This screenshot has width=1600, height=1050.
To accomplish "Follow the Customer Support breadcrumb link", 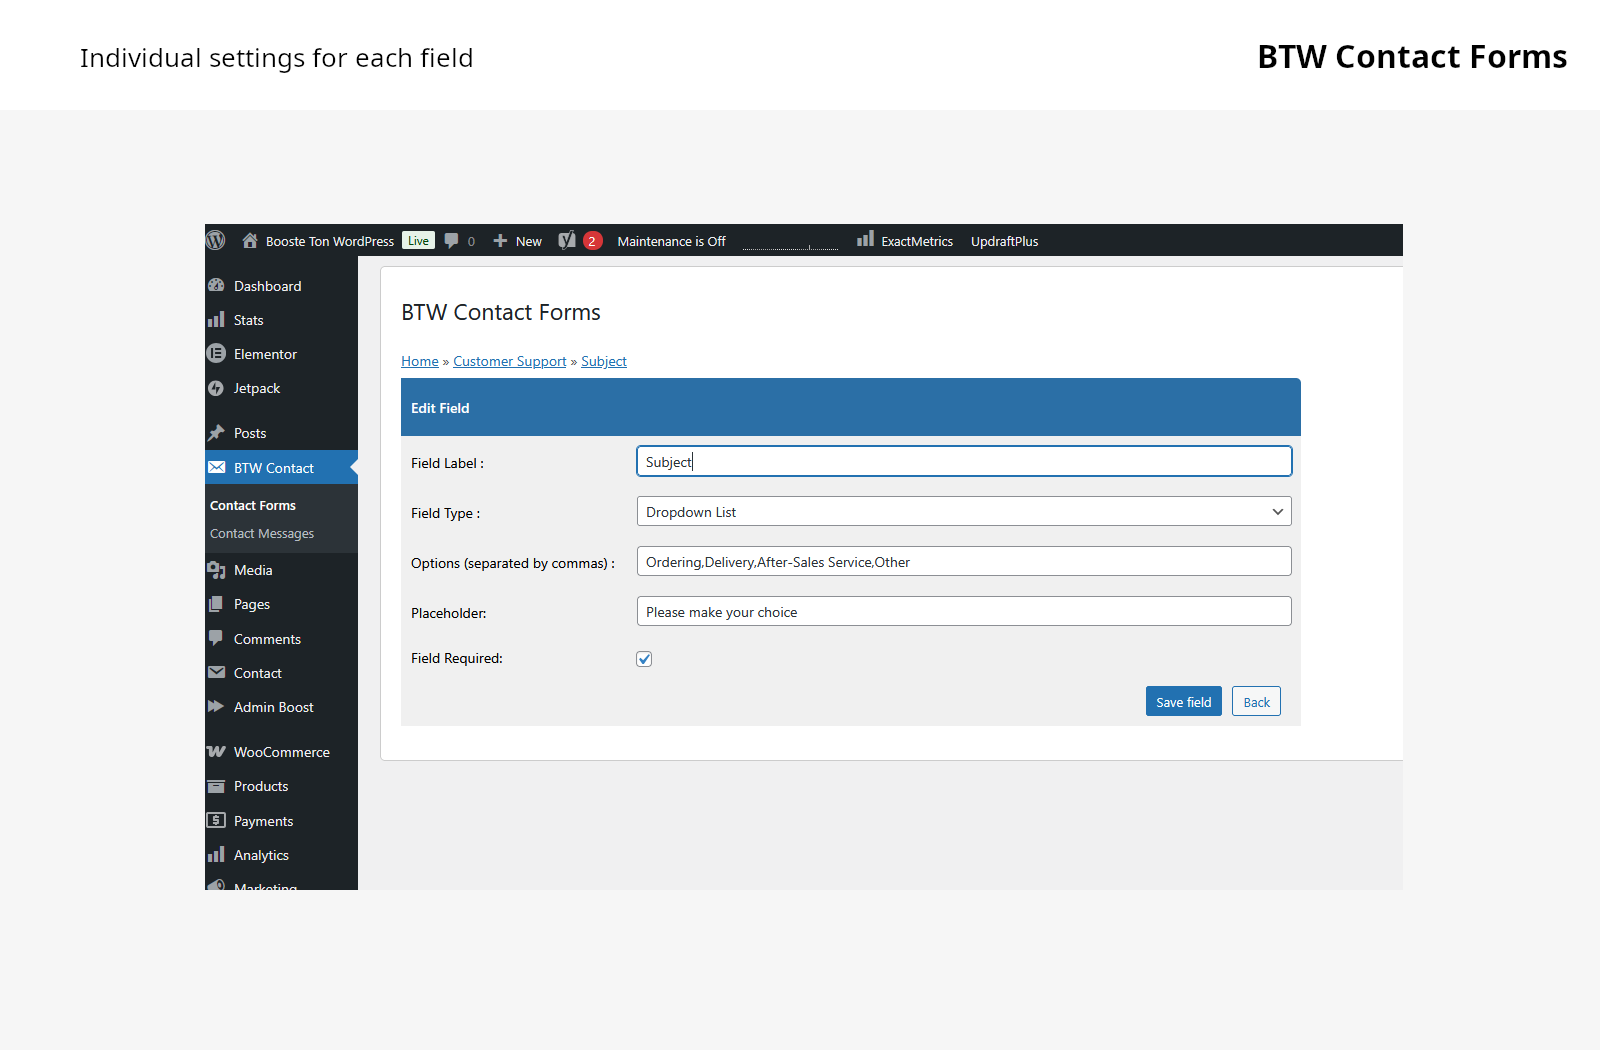I will [509, 362].
